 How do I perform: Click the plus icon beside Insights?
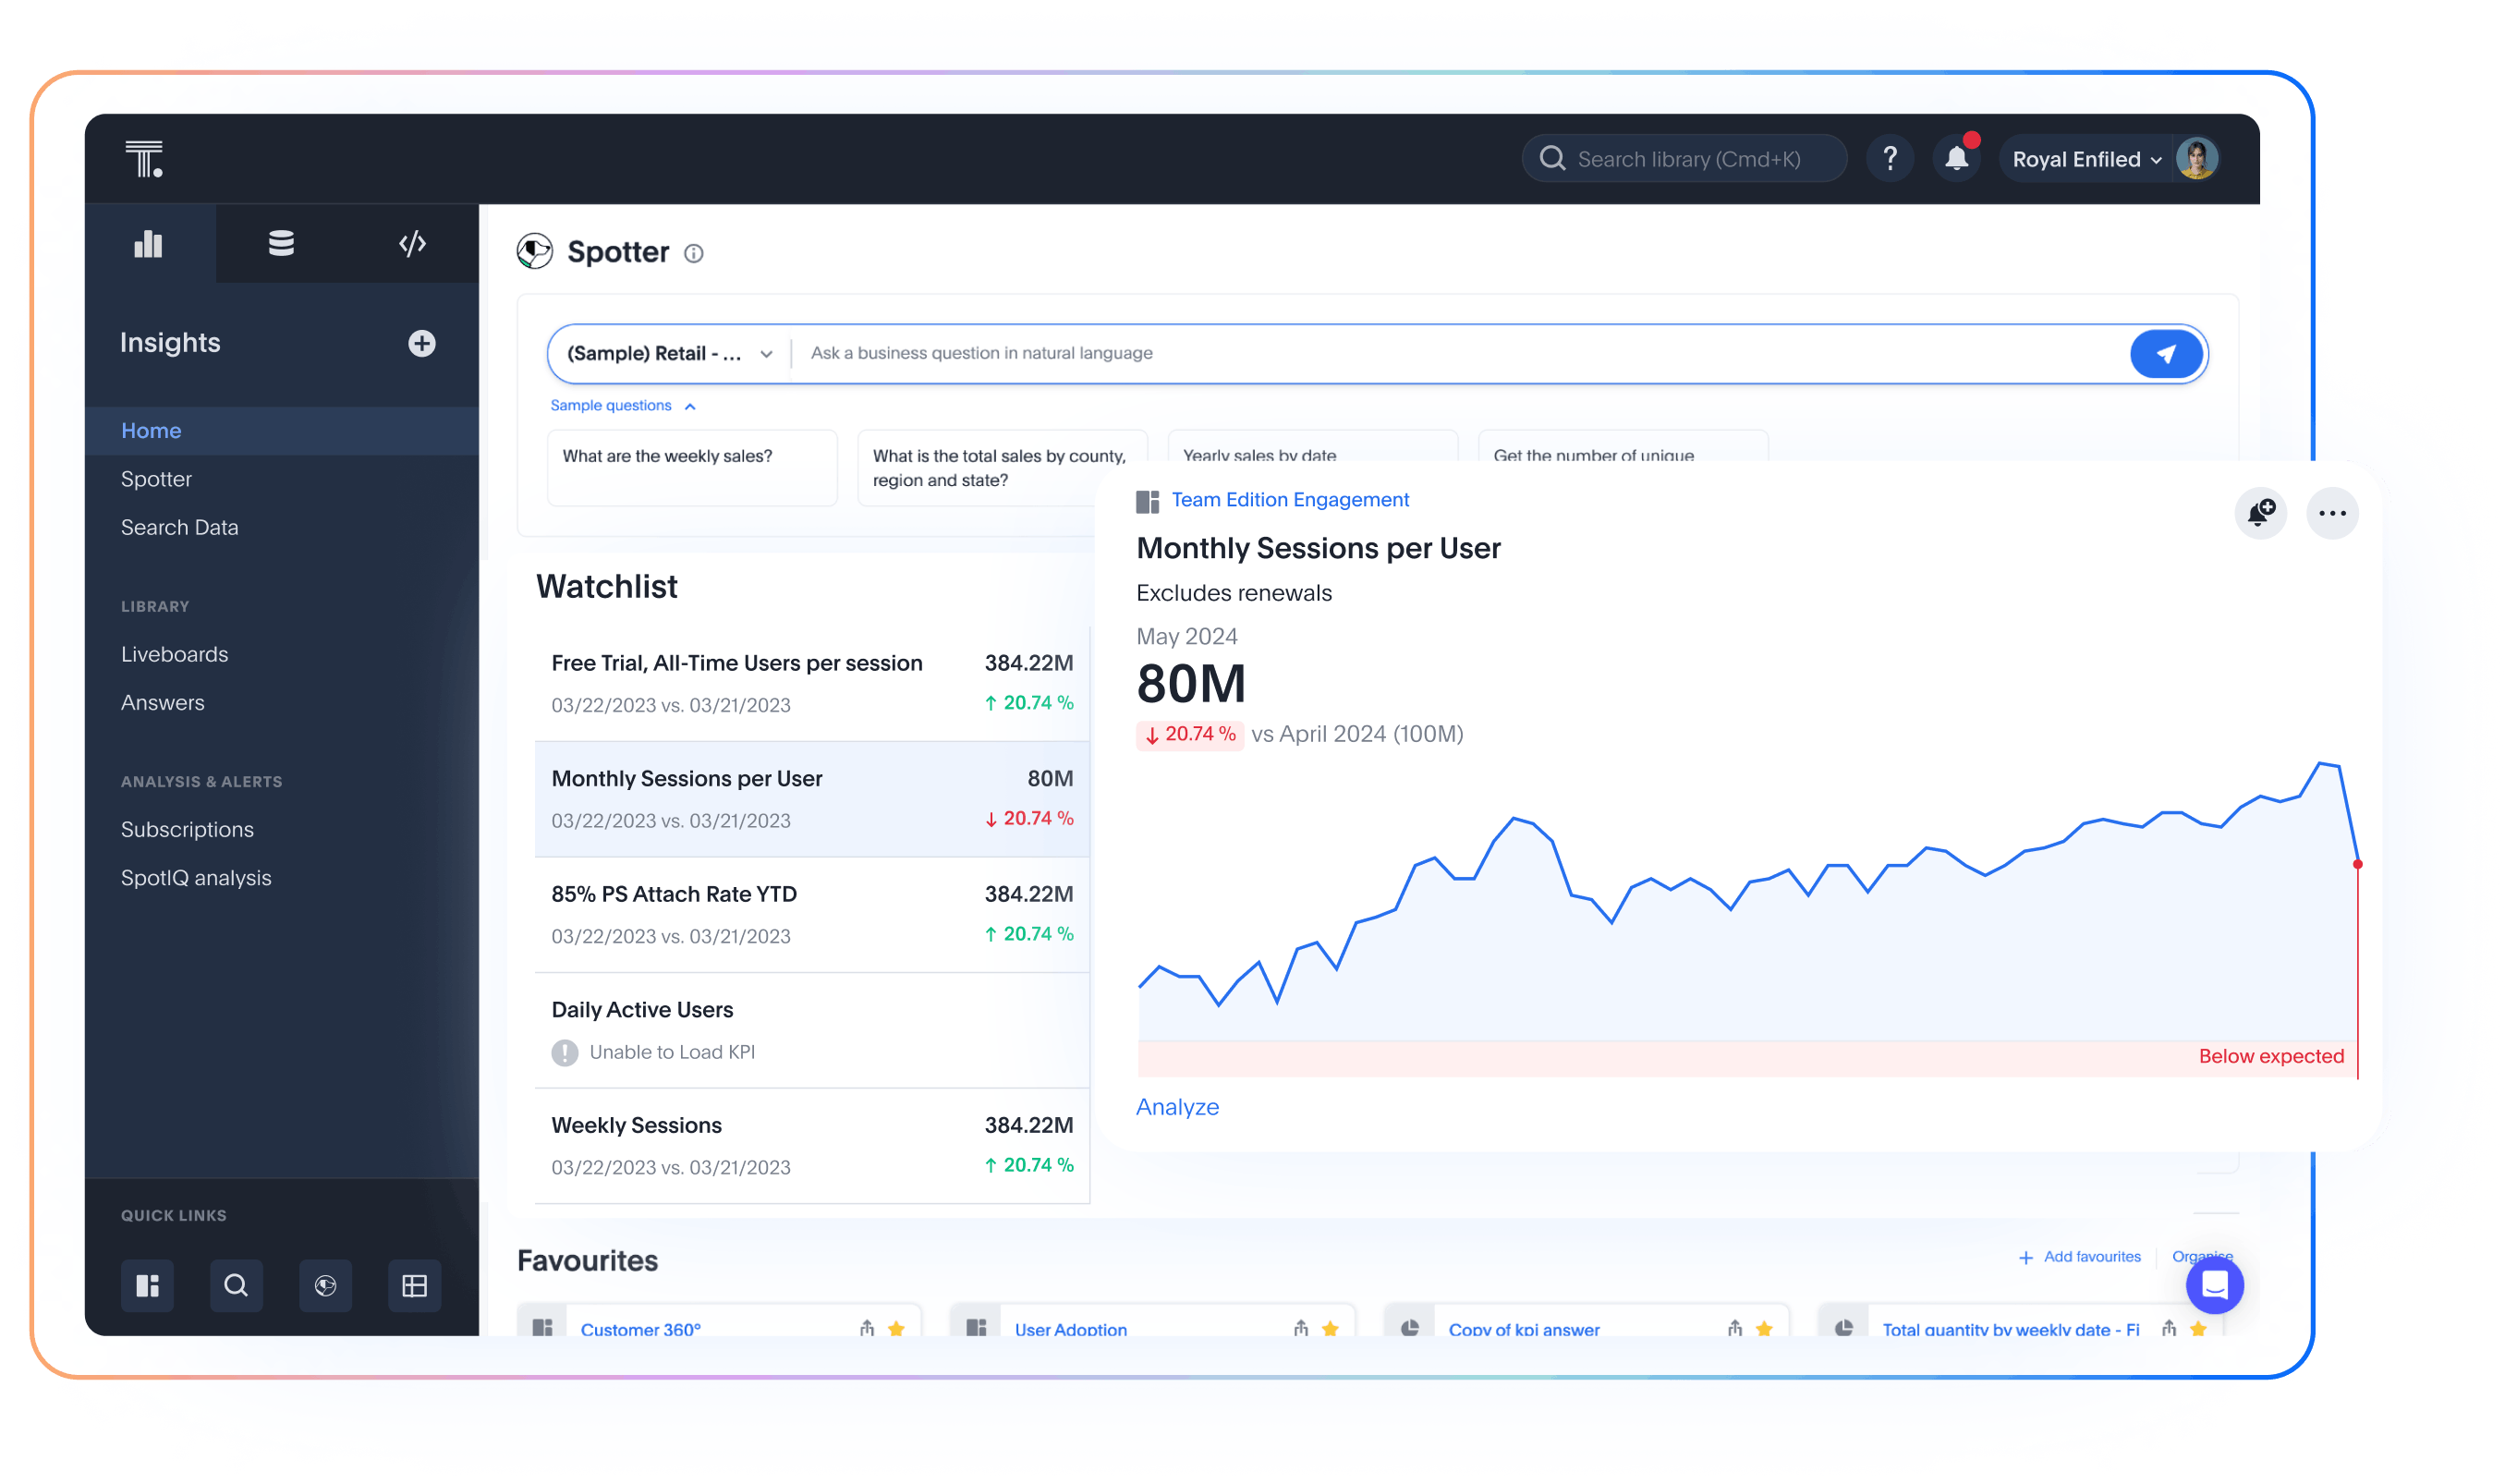tap(422, 343)
